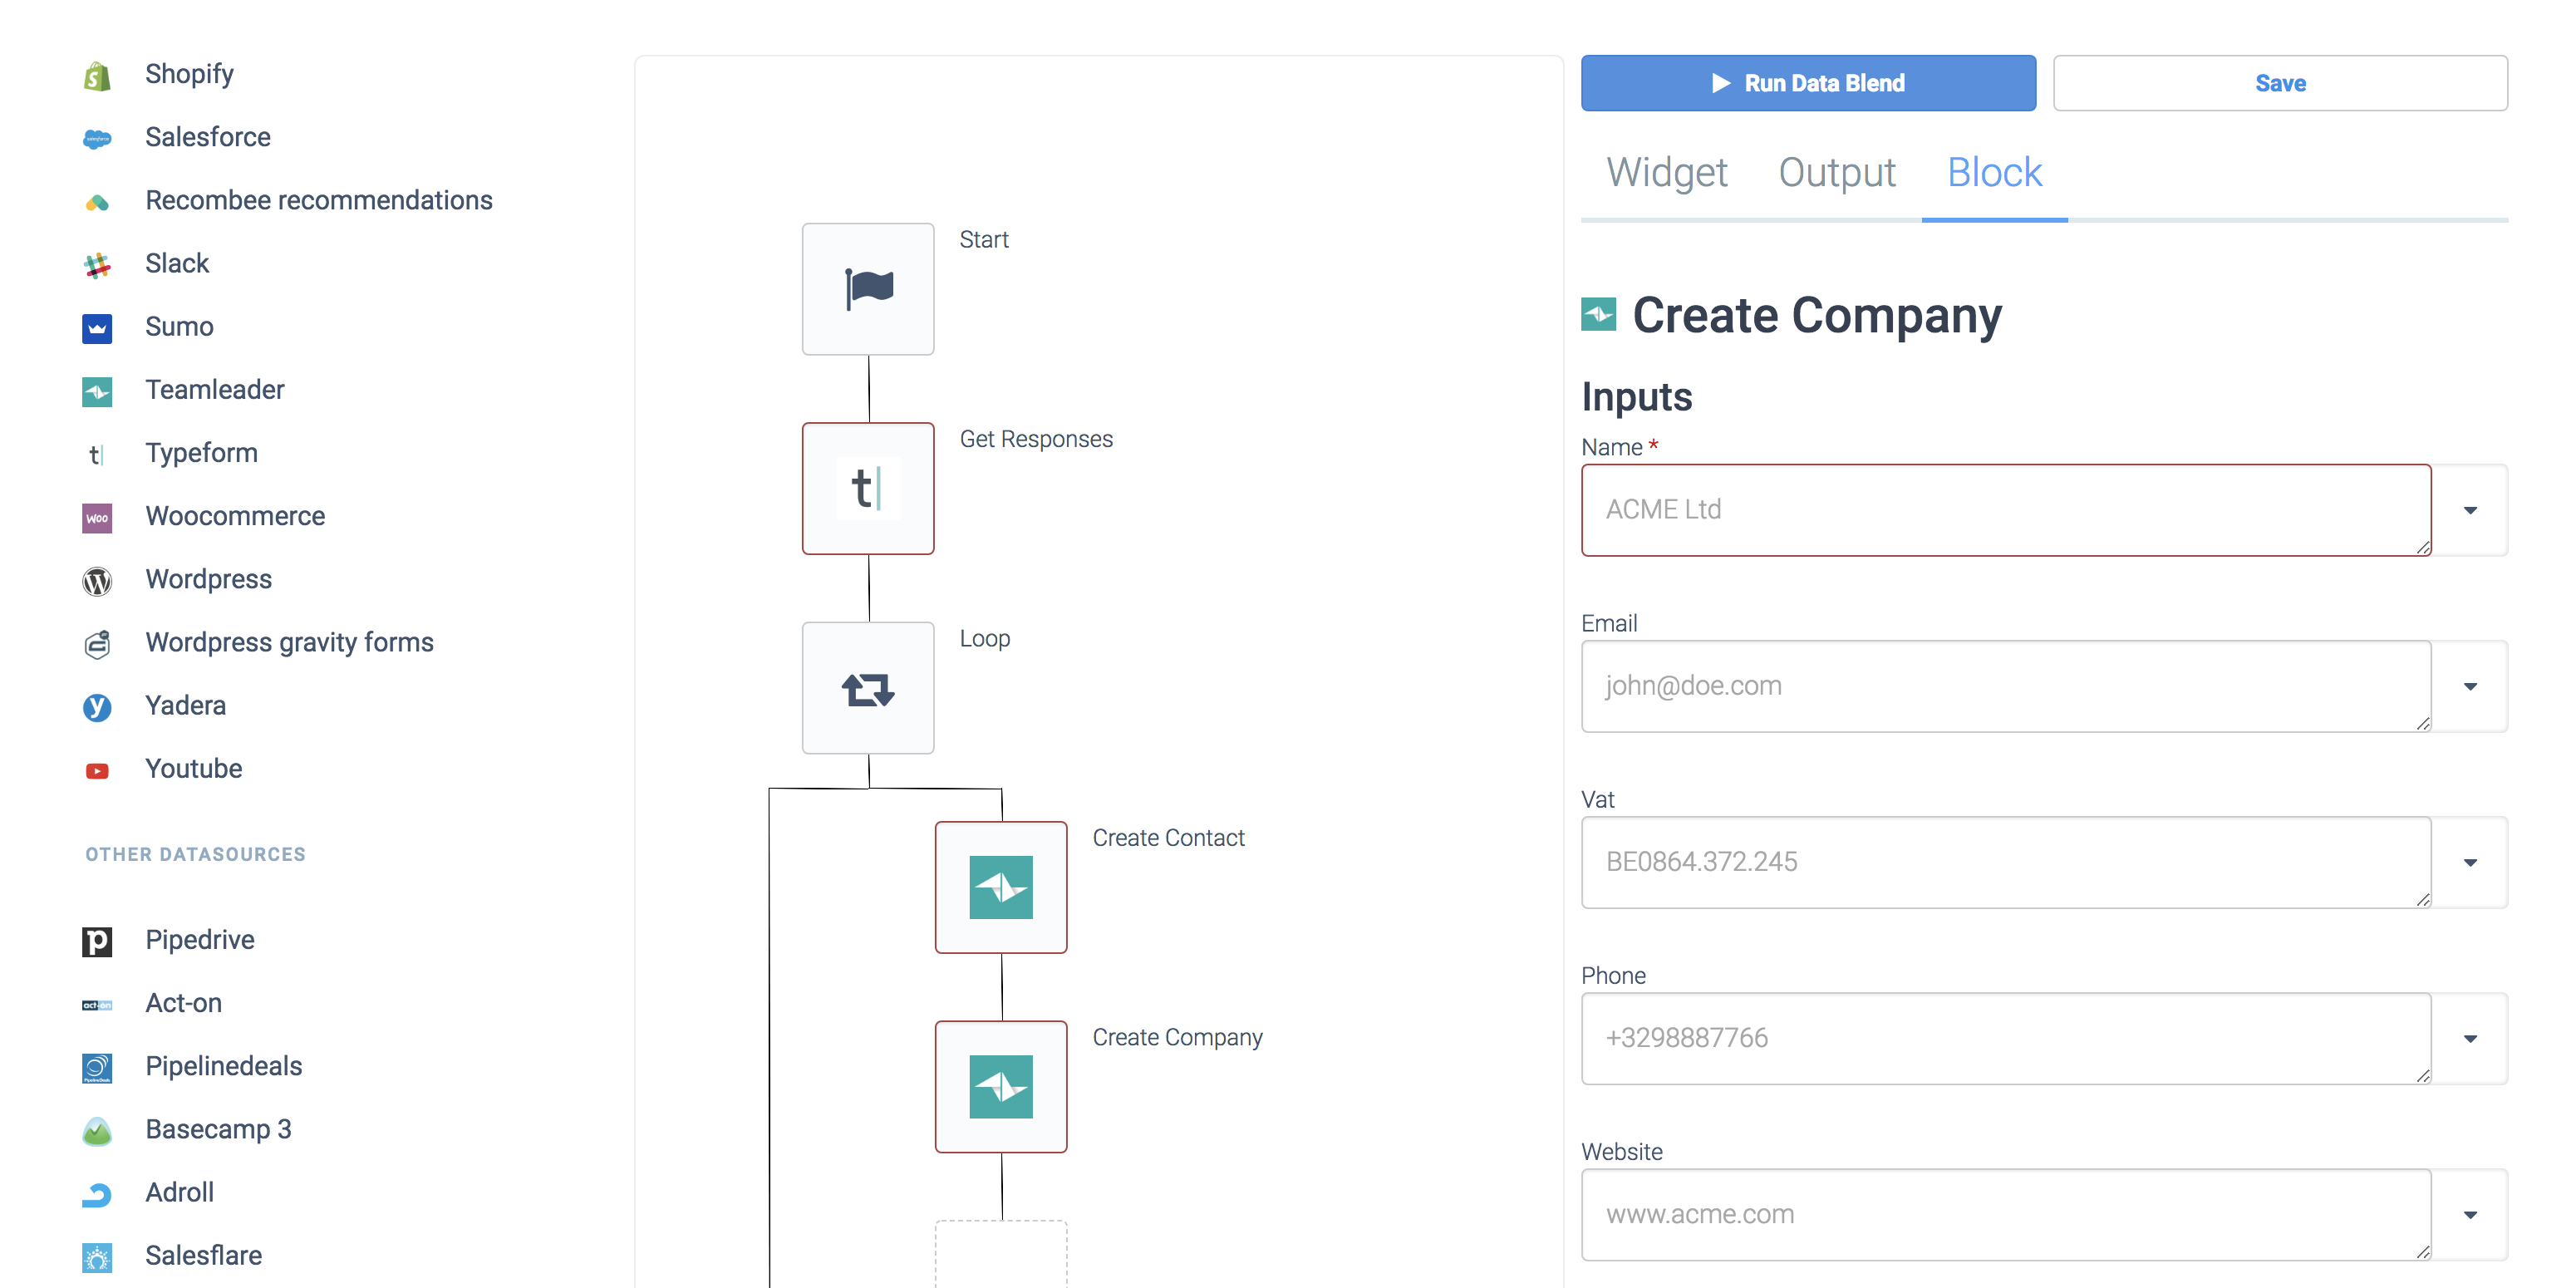Click the Pipedrive datasource icon
Image resolution: width=2576 pixels, height=1288 pixels.
pyautogui.click(x=97, y=941)
